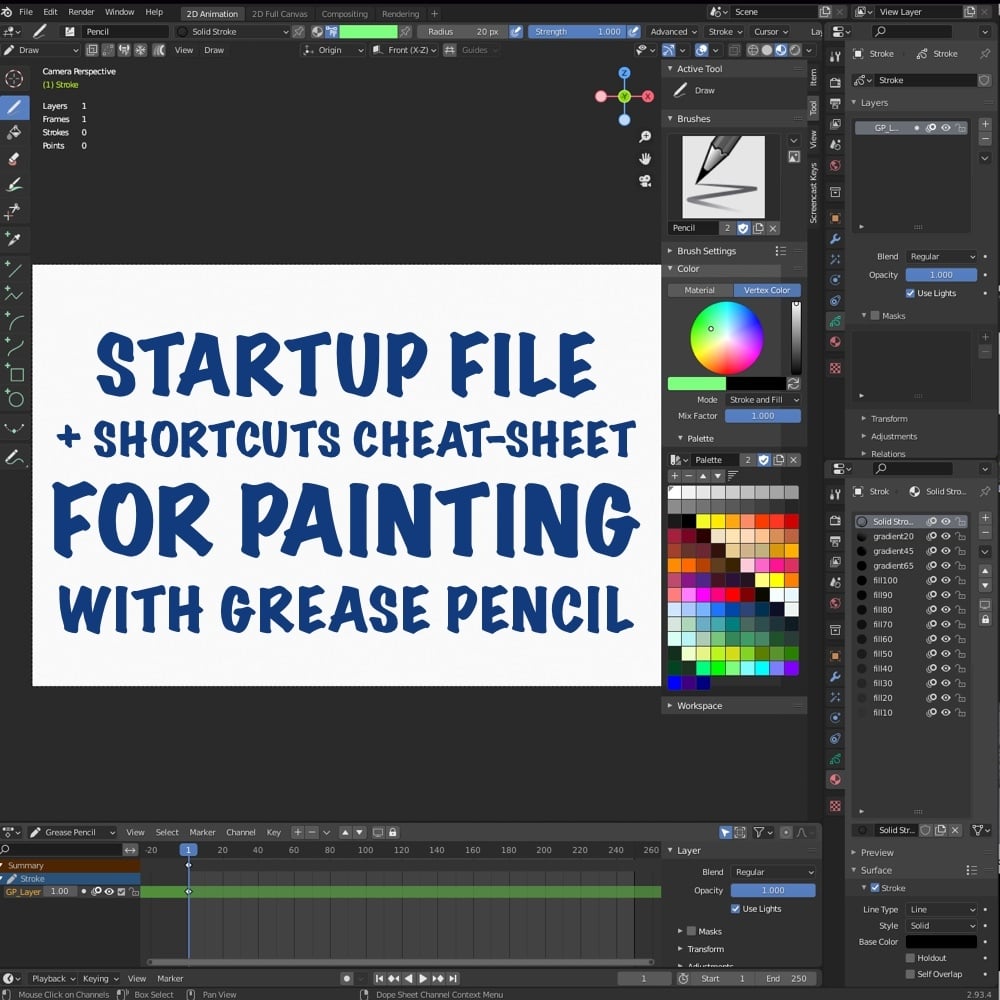1000x1000 pixels.
Task: Select the Line tool
Action: 14,270
